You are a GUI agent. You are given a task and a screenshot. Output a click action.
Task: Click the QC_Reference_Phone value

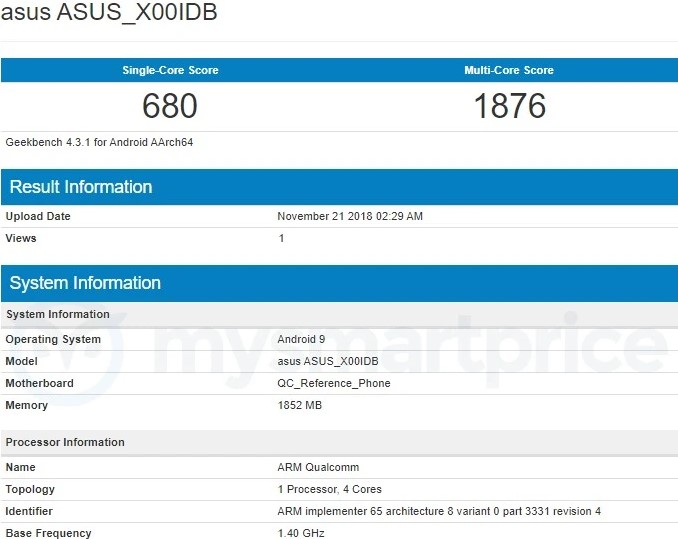tap(334, 383)
